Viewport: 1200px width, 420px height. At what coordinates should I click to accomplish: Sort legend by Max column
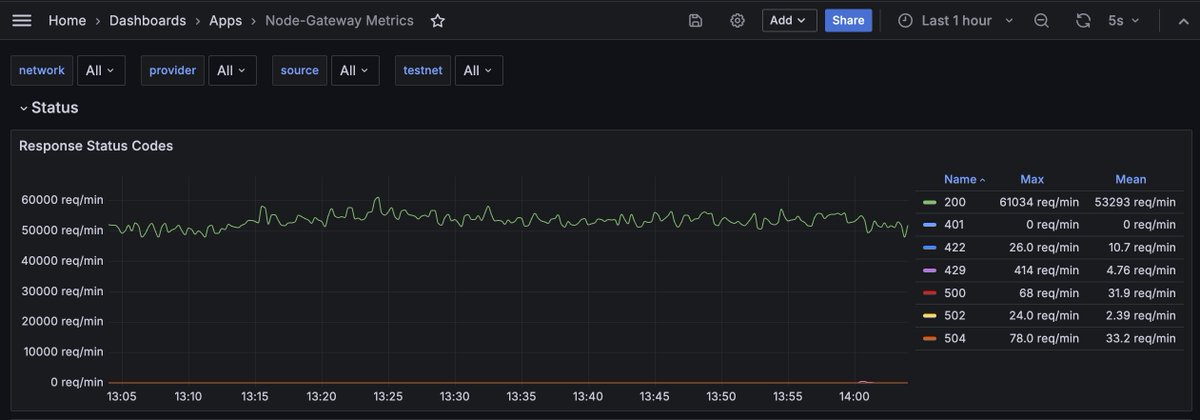(1032, 179)
